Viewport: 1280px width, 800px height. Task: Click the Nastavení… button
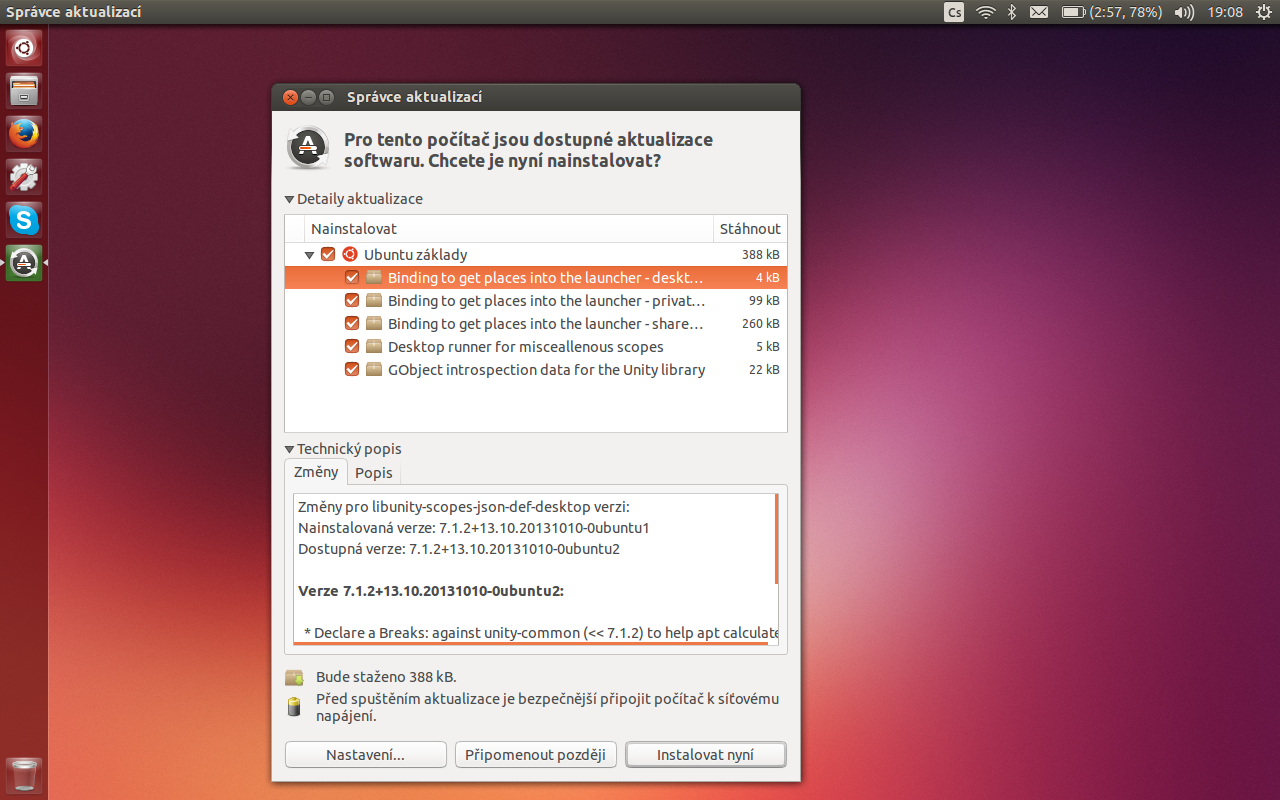(x=365, y=755)
